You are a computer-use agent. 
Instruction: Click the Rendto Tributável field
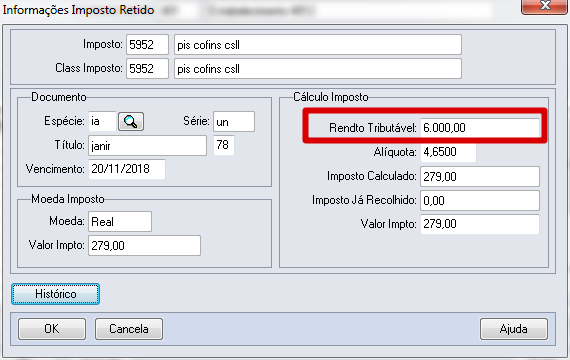(x=480, y=128)
